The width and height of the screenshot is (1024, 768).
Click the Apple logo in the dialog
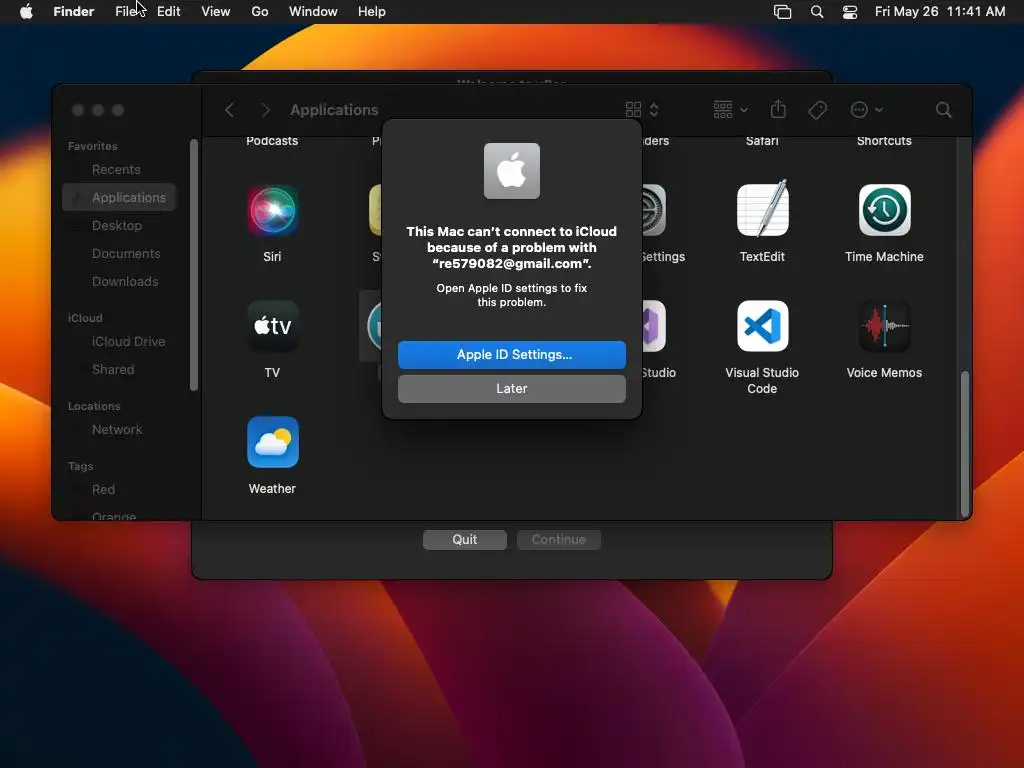511,171
